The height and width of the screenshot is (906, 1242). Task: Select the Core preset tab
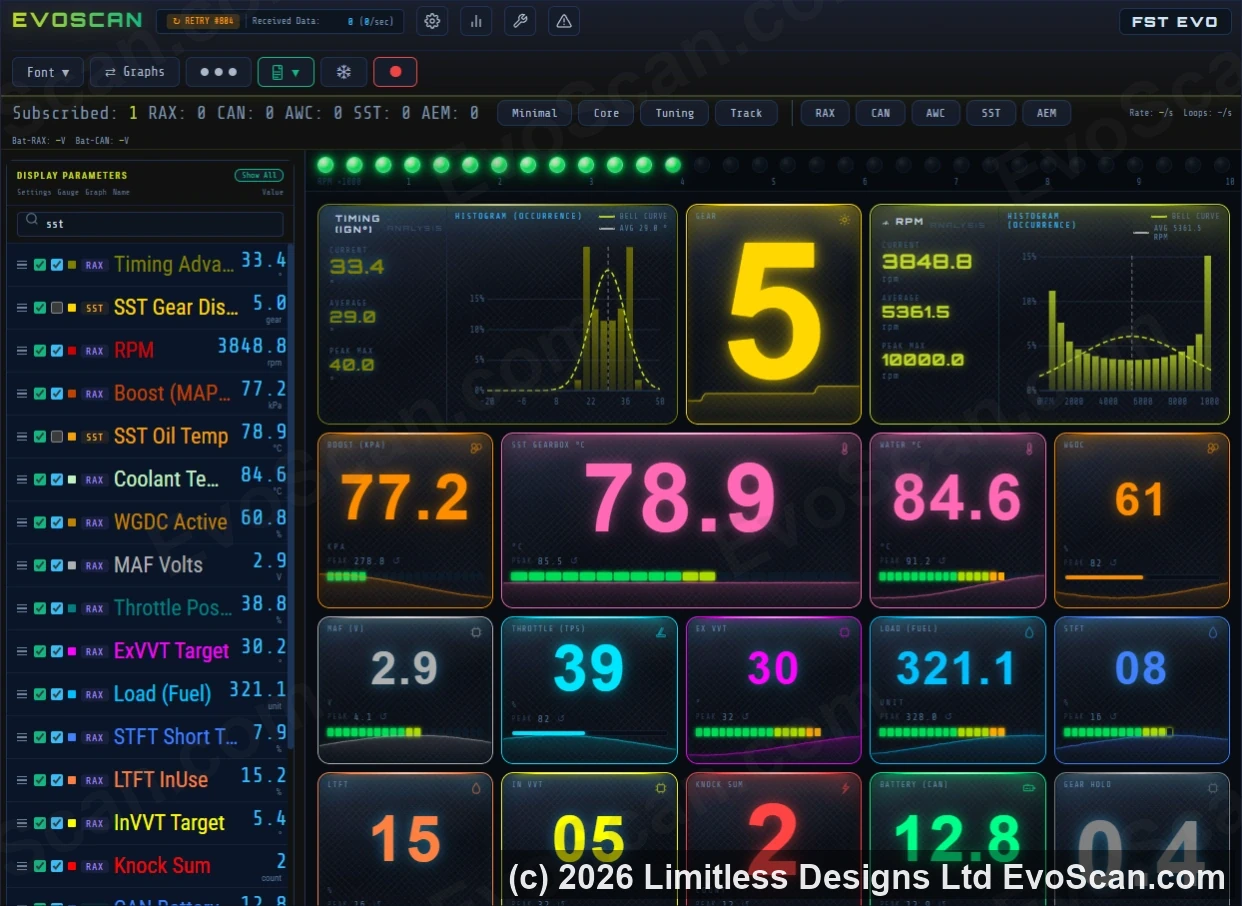click(x=606, y=113)
